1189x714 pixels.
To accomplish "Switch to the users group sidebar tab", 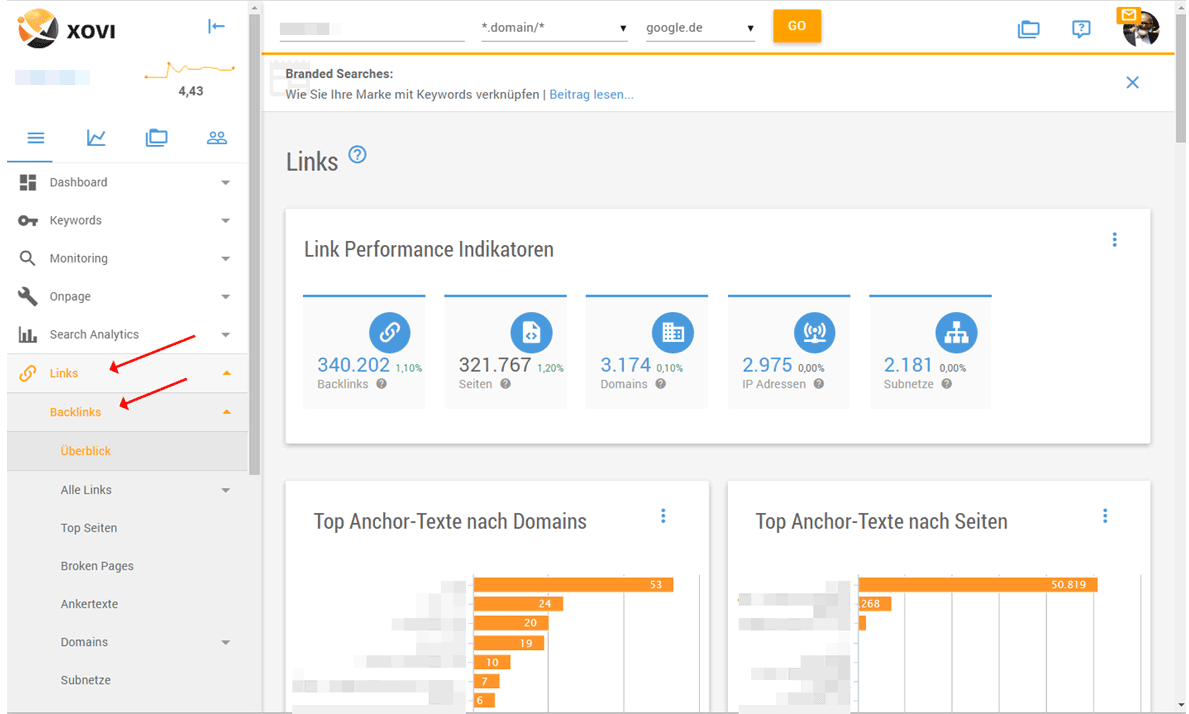I will (x=217, y=138).
